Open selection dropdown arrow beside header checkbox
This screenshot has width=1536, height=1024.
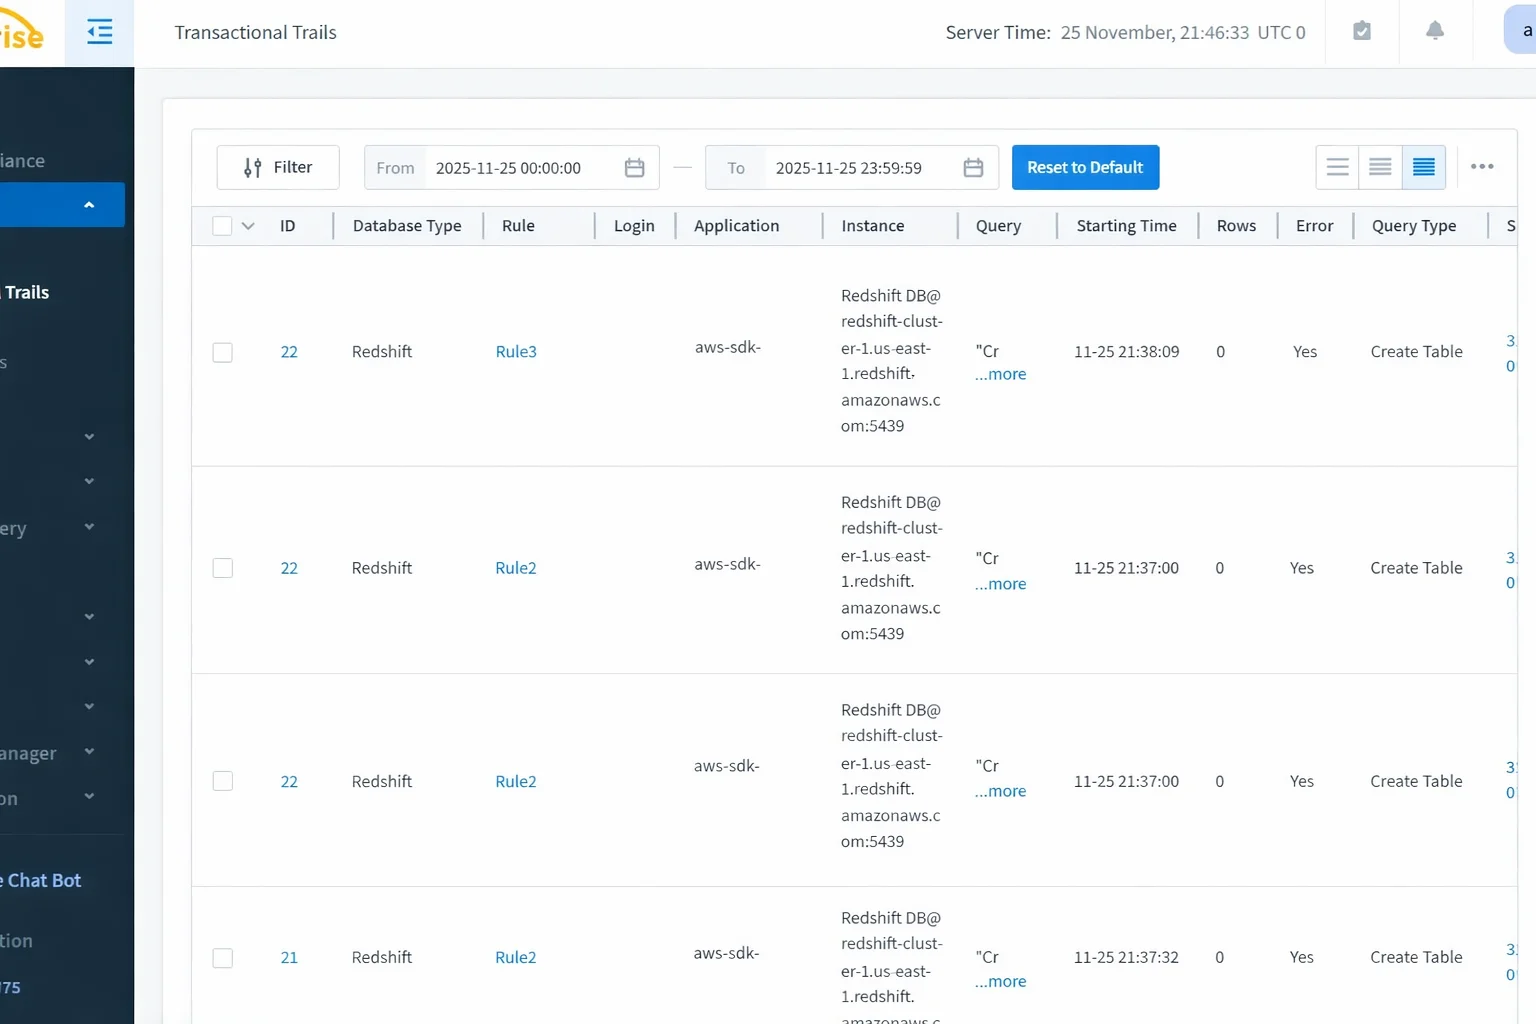point(248,226)
